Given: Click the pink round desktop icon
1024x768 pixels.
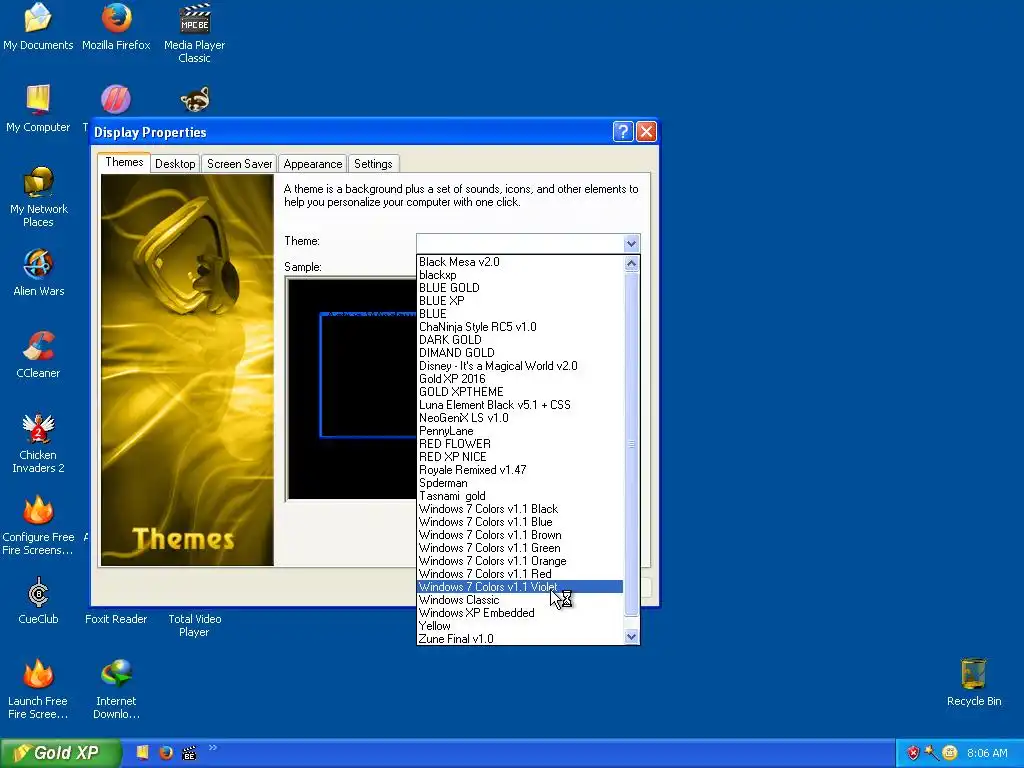Looking at the screenshot, I should click(x=116, y=99).
